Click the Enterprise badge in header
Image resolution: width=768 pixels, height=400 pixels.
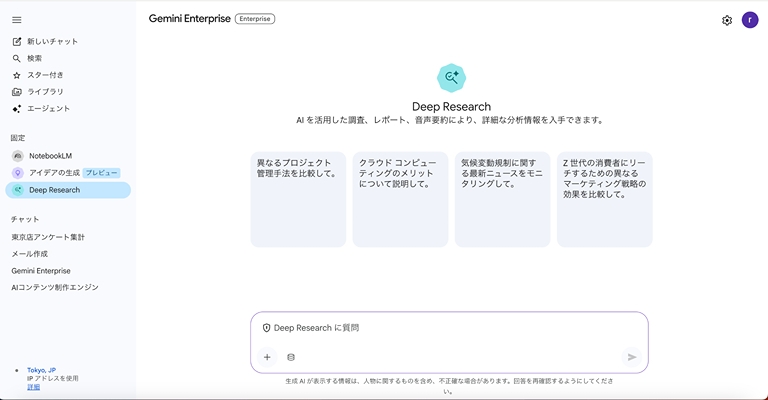point(255,19)
